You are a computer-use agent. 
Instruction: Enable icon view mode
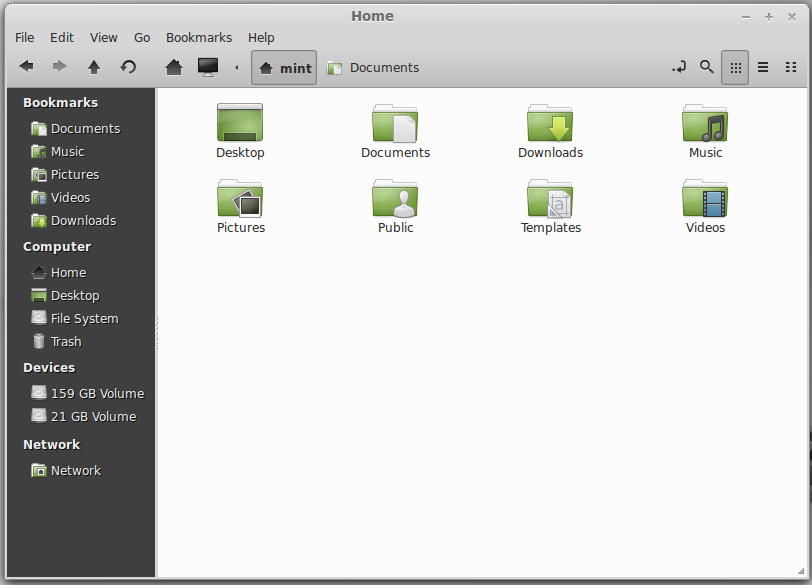pyautogui.click(x=735, y=67)
